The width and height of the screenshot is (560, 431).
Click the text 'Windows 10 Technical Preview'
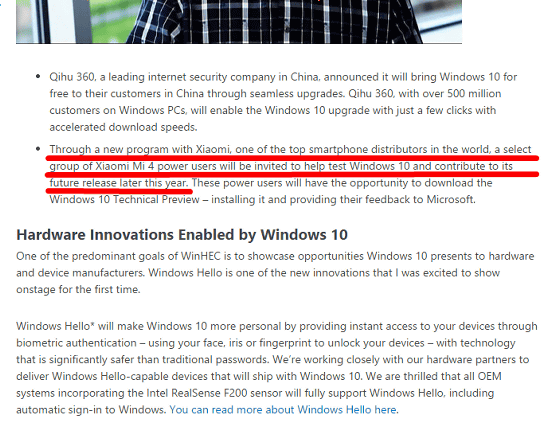(124, 199)
